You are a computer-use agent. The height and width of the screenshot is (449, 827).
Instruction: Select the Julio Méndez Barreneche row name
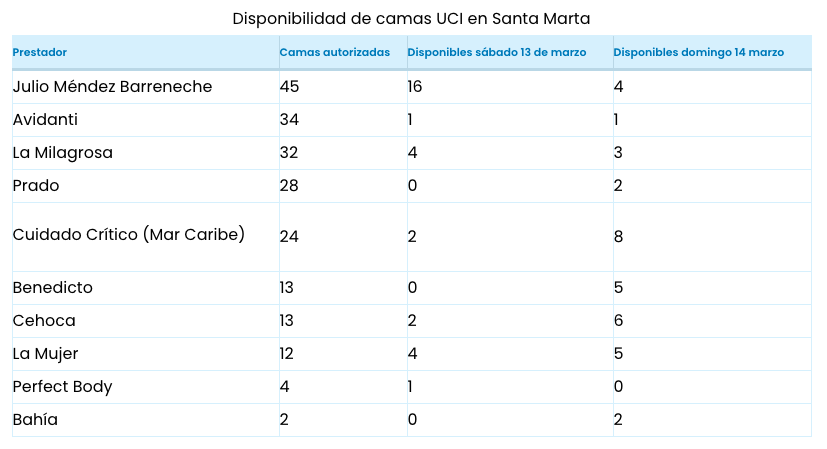coord(112,87)
